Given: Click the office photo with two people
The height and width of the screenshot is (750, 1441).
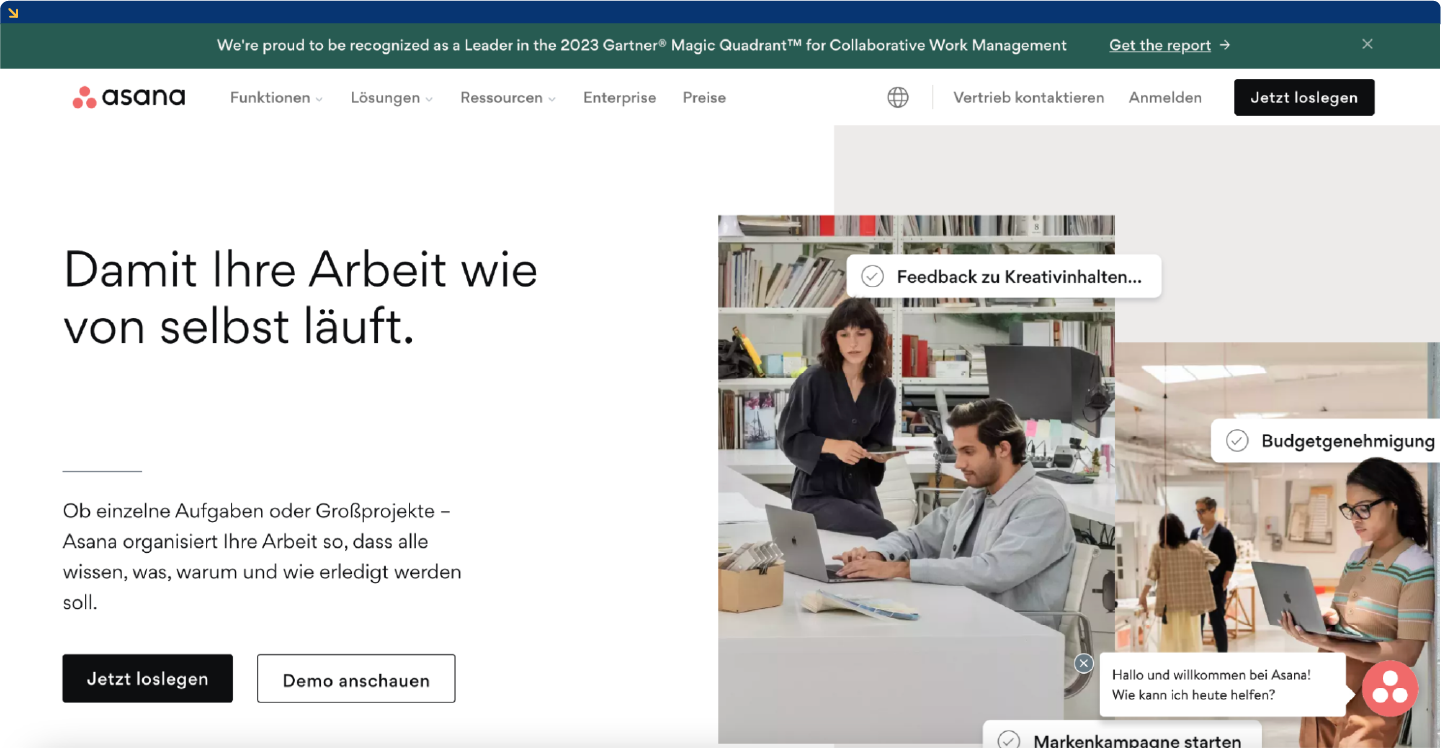Looking at the screenshot, I should [916, 480].
